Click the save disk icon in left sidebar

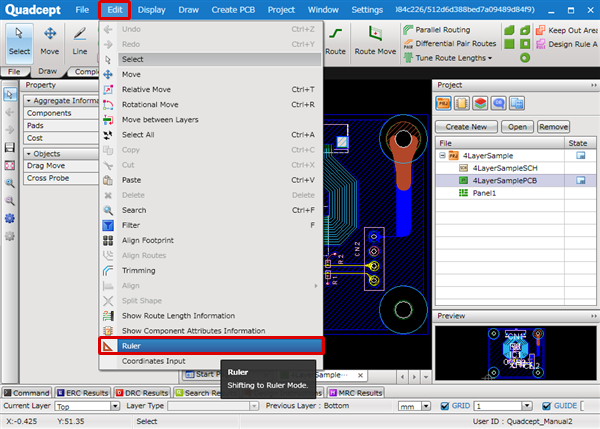[10, 147]
